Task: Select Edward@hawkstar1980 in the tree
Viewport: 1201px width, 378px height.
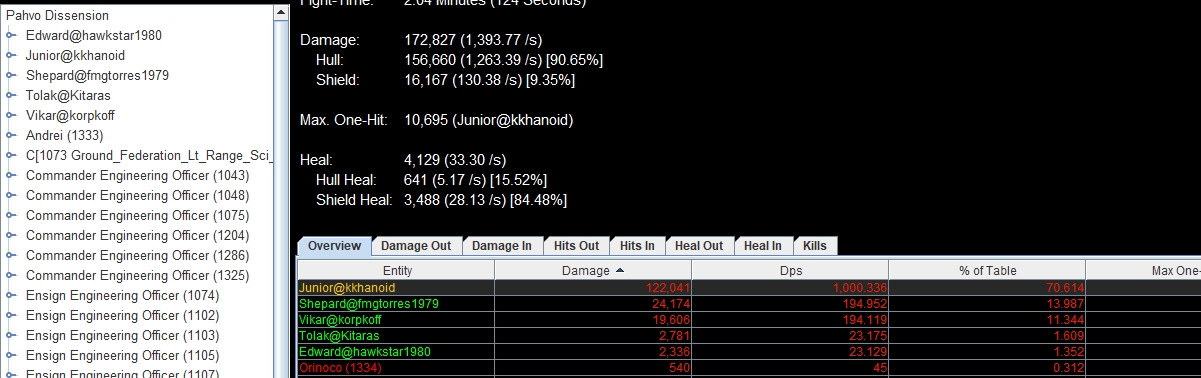Action: [94, 36]
